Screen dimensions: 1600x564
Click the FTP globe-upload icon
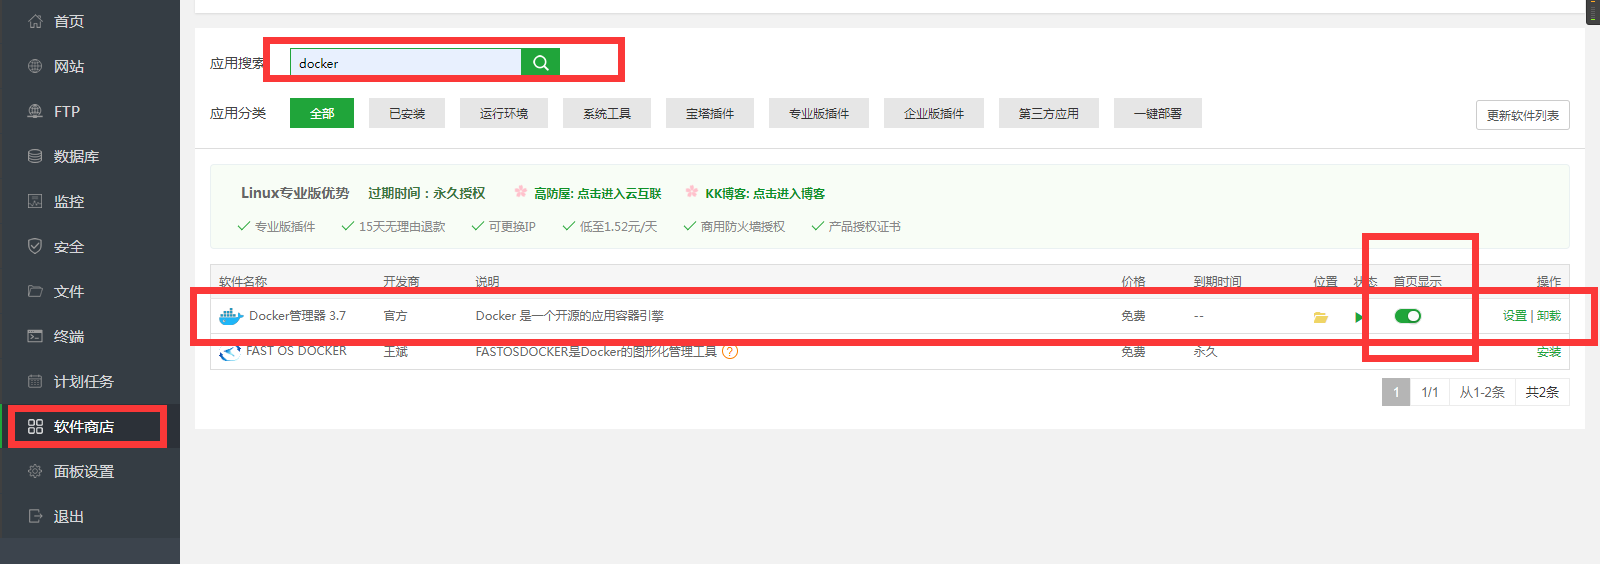[35, 111]
